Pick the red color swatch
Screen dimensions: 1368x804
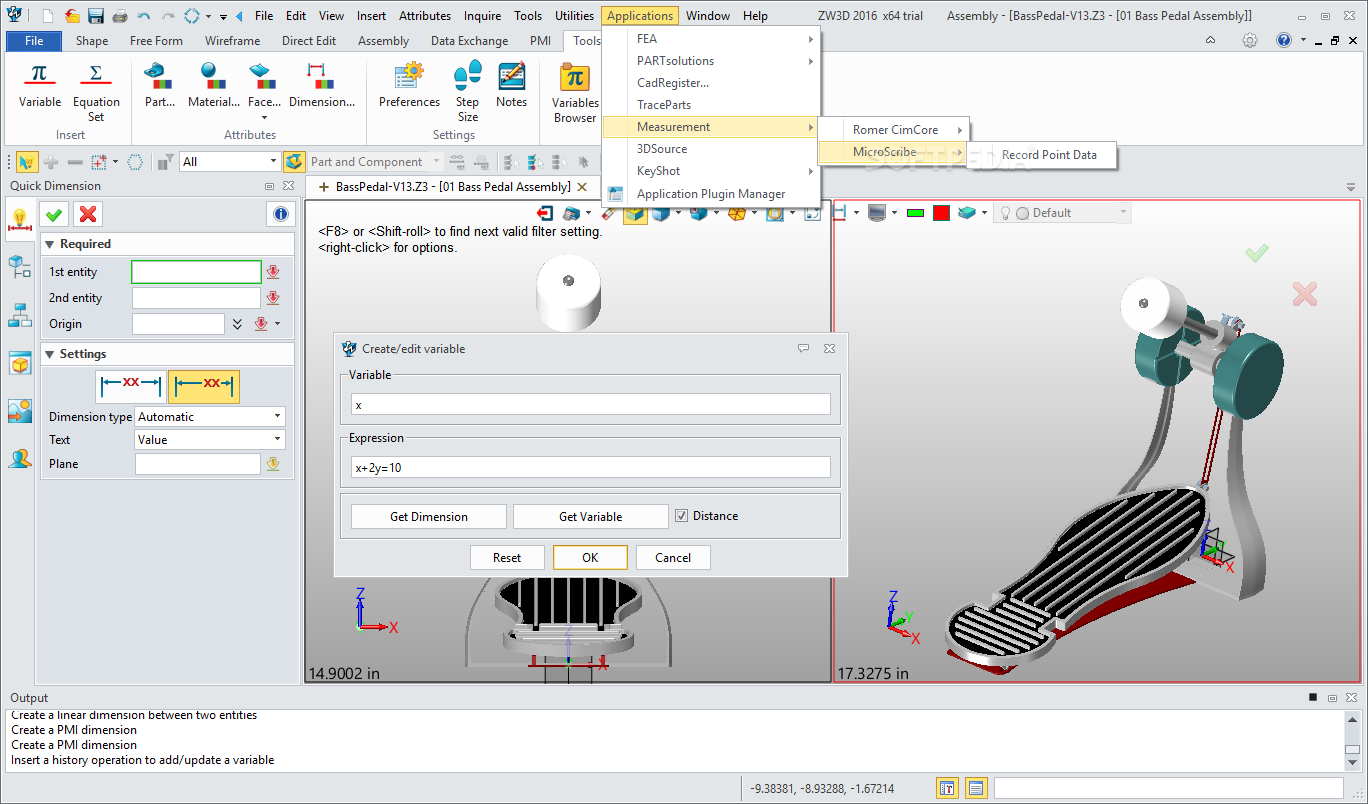pos(941,213)
